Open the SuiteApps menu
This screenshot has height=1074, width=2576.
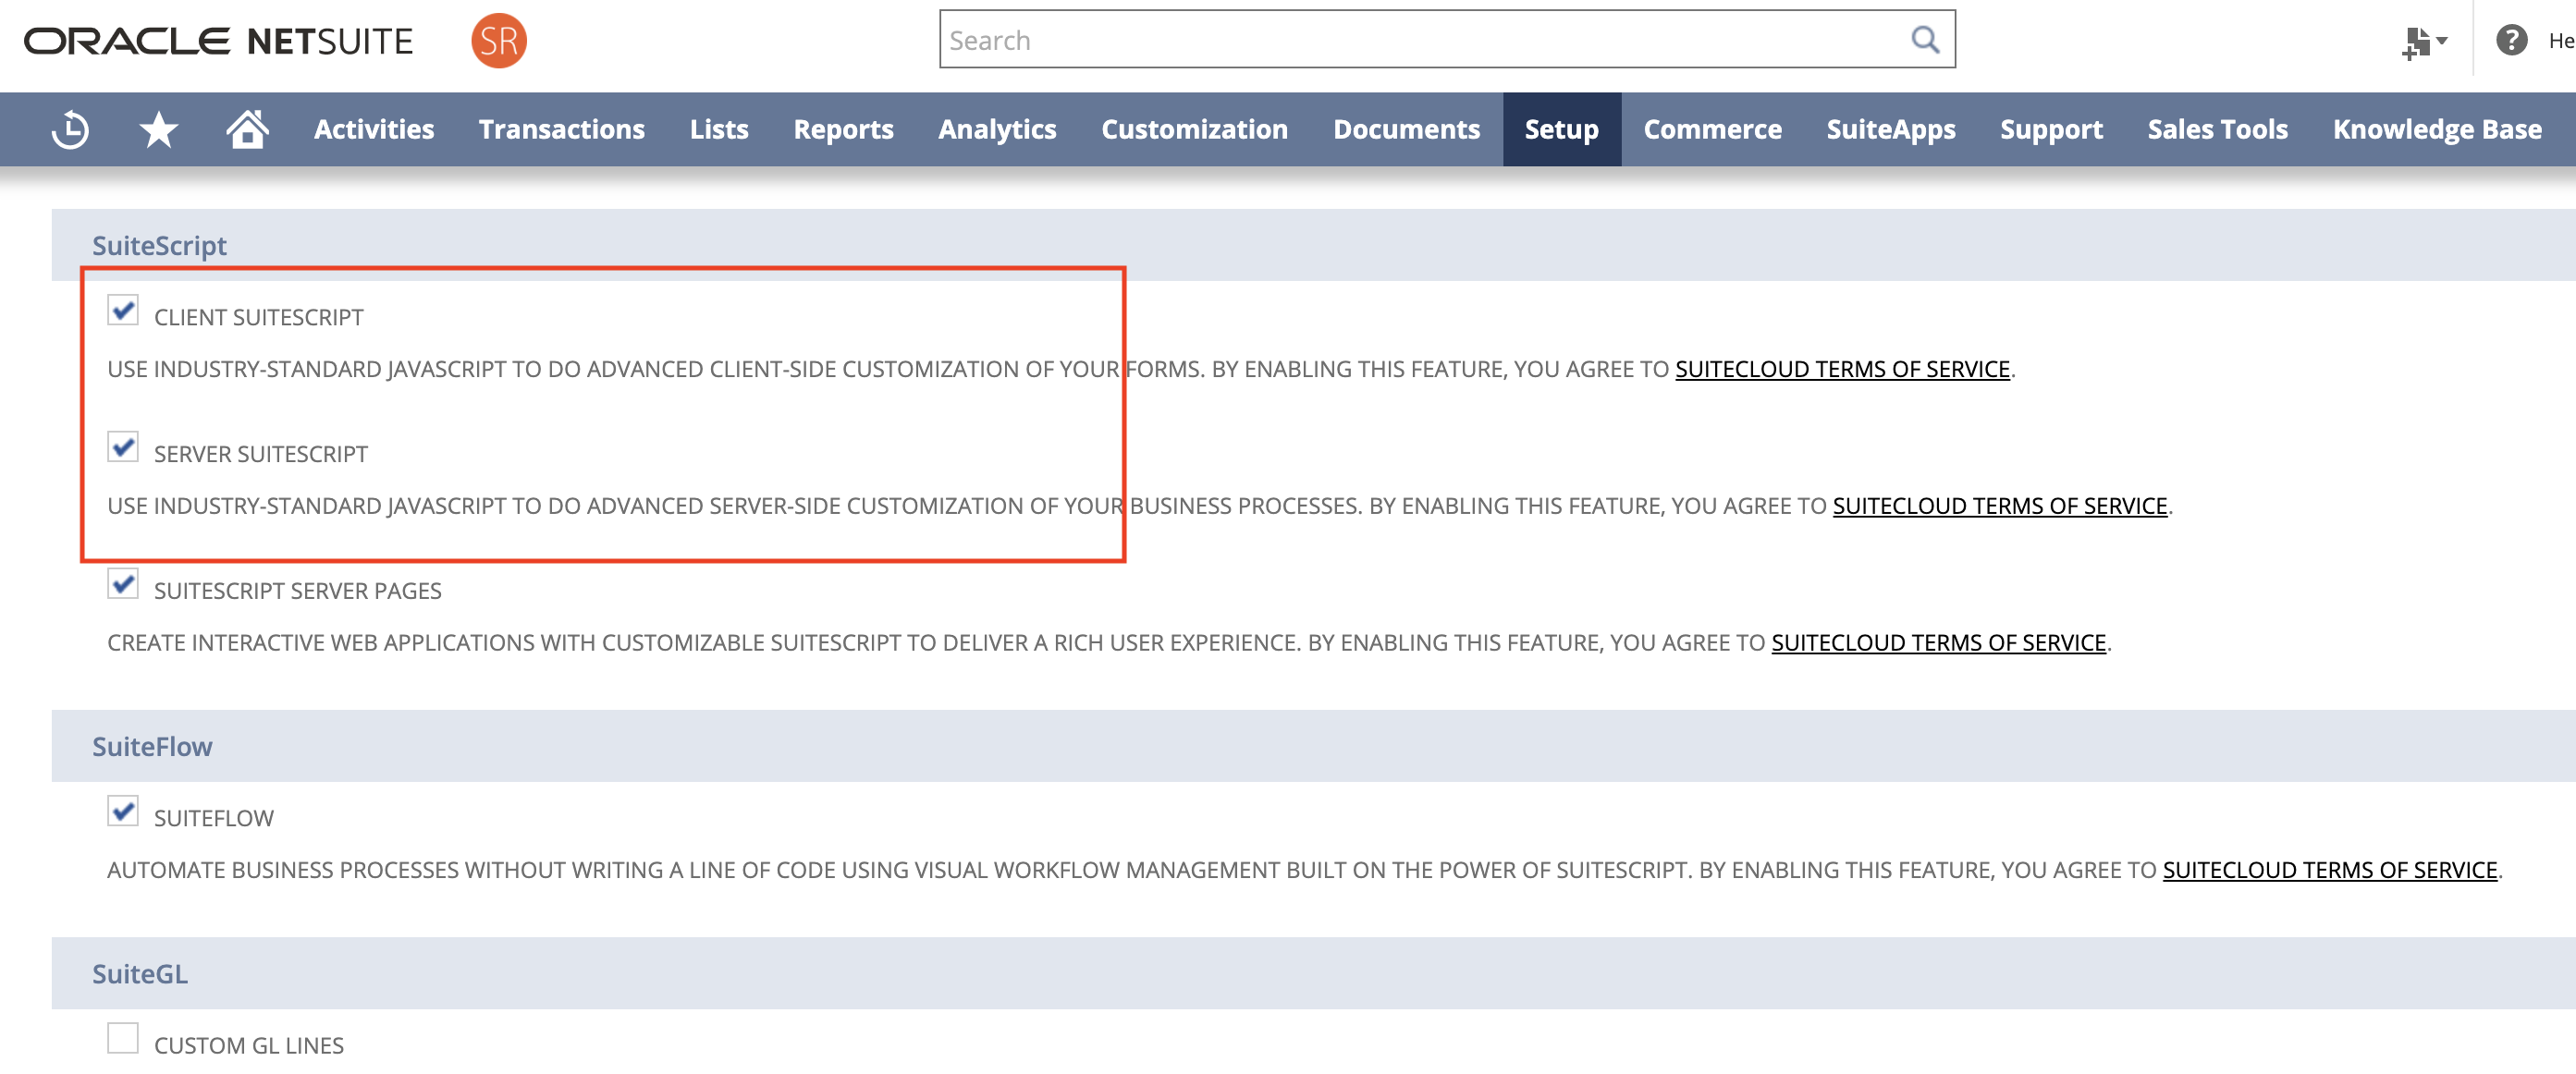(1890, 130)
